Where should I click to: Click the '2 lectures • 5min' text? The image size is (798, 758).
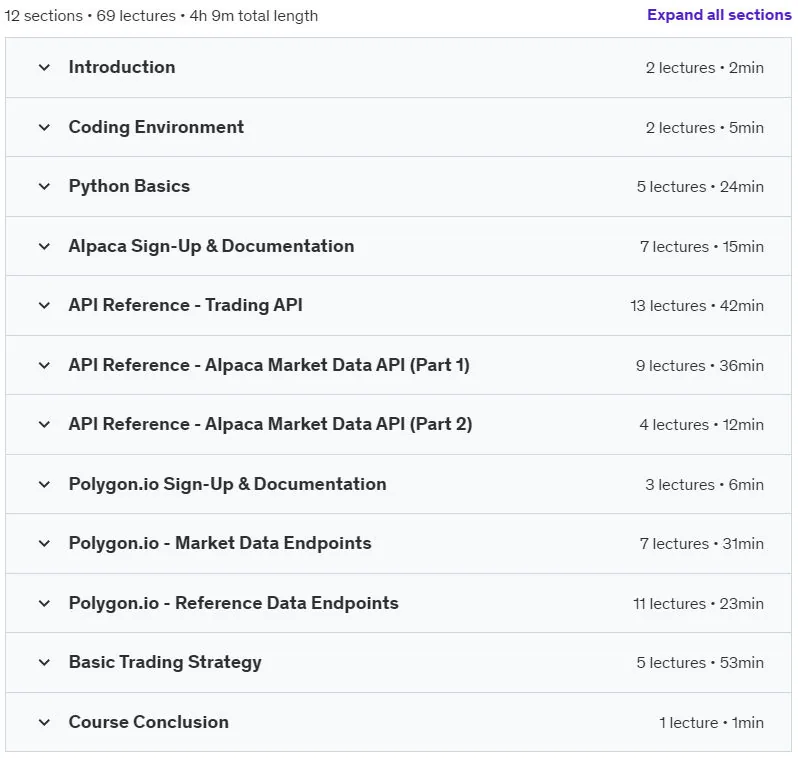(x=704, y=128)
